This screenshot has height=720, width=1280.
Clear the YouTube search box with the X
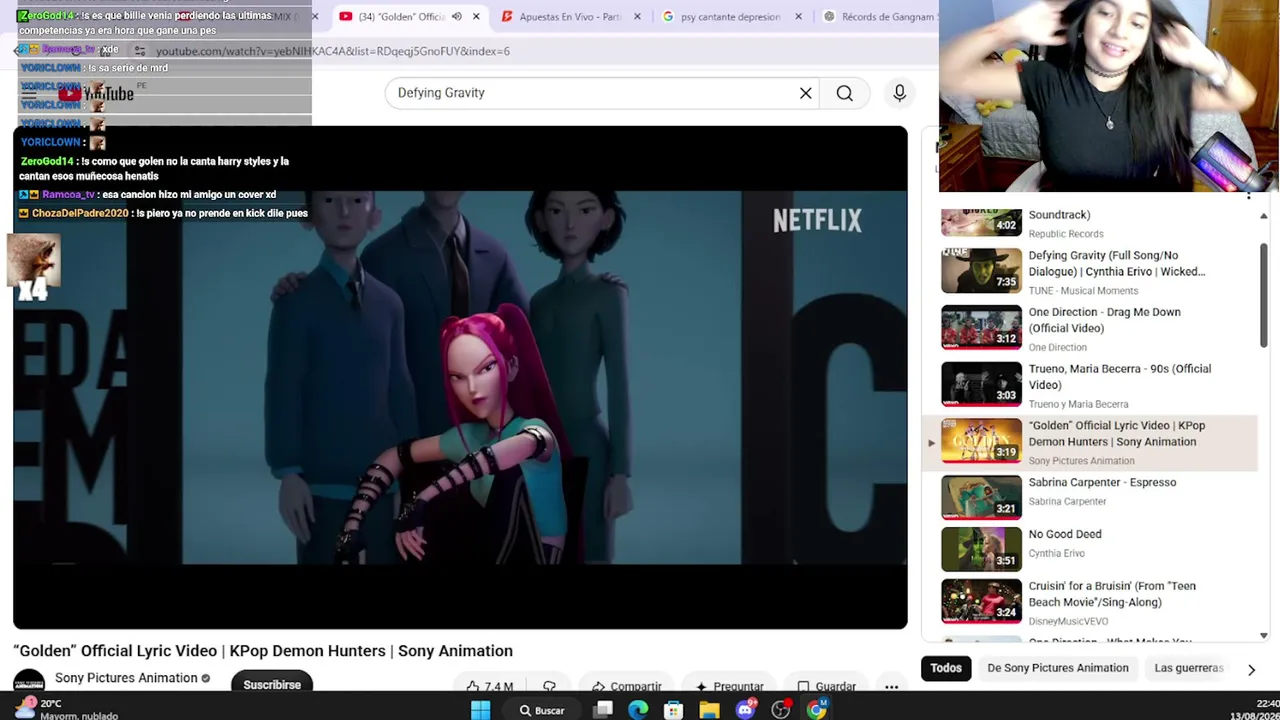(x=805, y=93)
